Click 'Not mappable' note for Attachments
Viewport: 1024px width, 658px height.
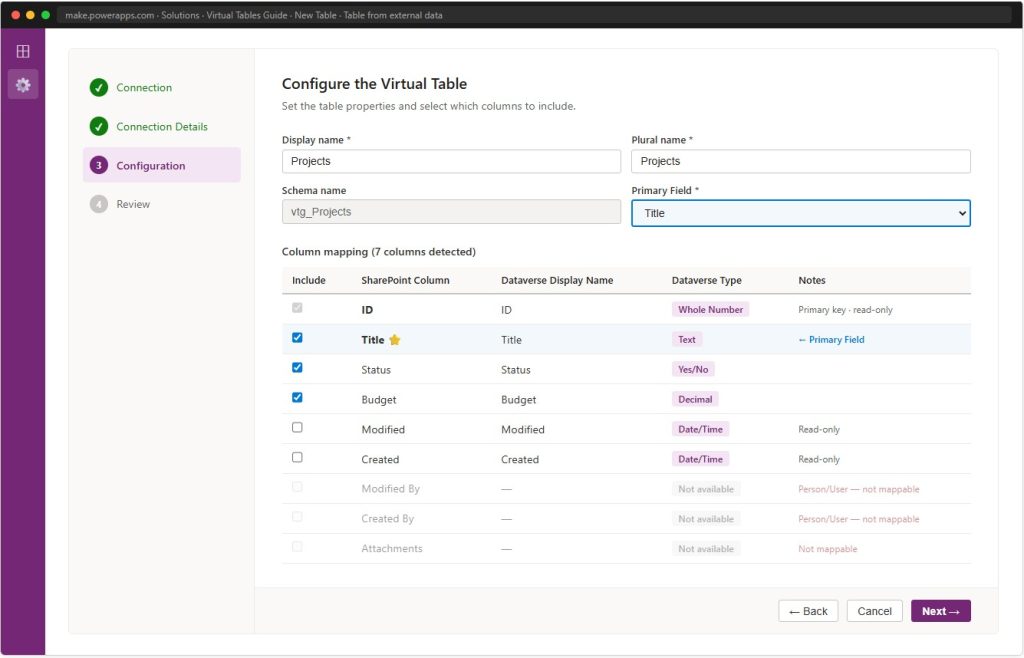(827, 549)
